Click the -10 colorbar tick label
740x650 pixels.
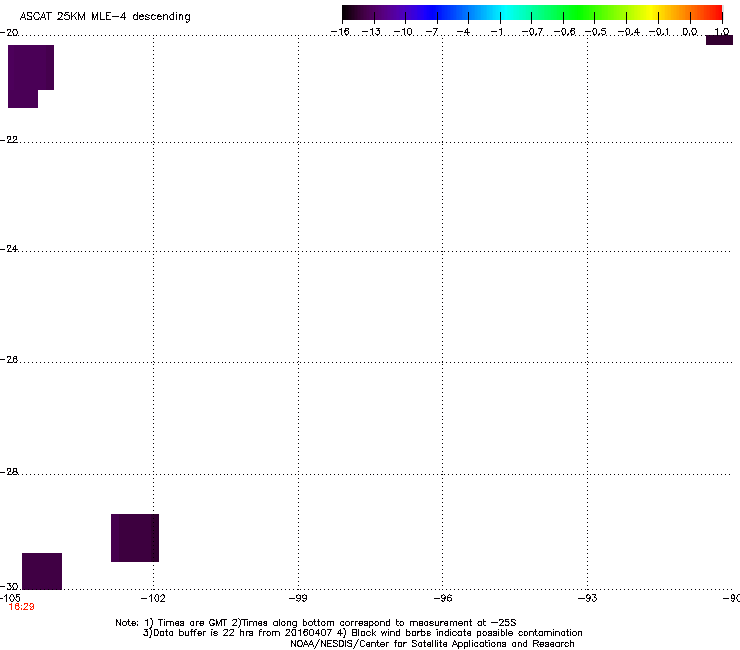403,32
